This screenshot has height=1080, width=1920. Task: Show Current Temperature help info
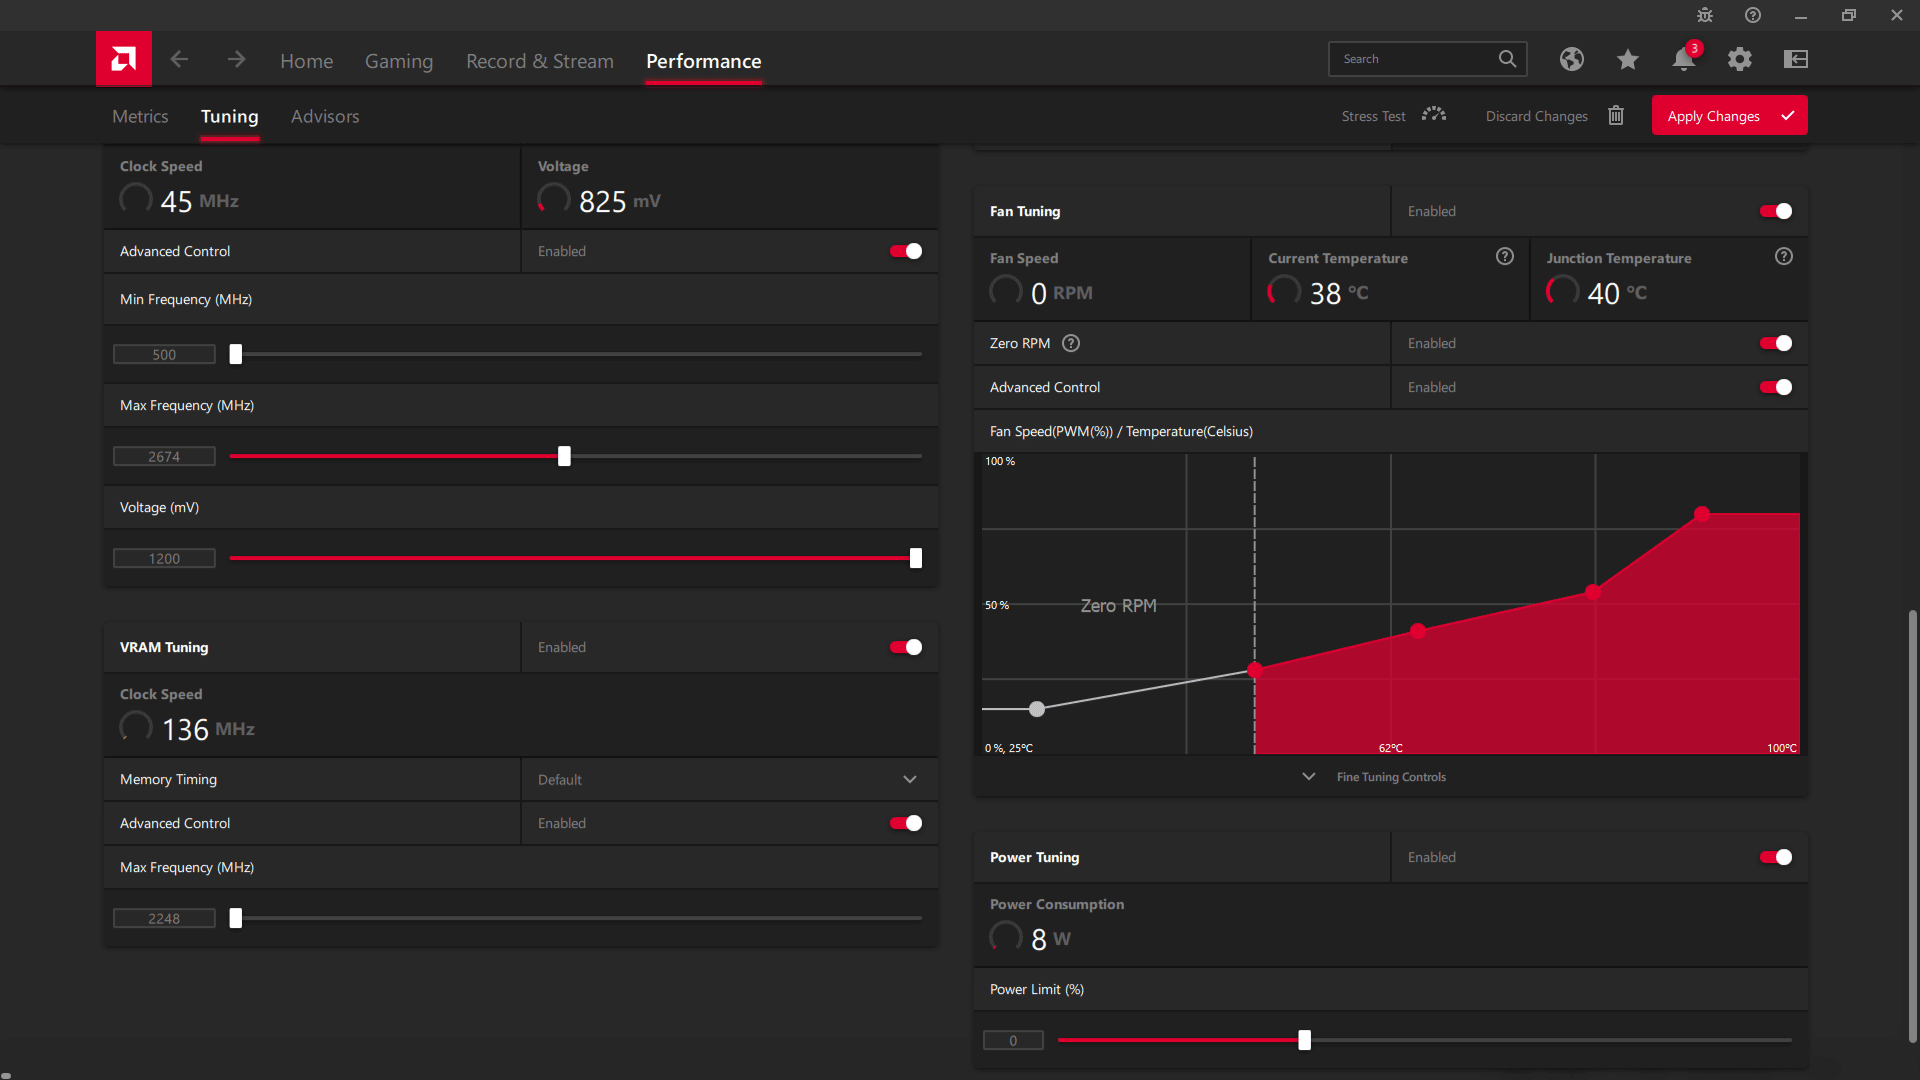(x=1505, y=257)
